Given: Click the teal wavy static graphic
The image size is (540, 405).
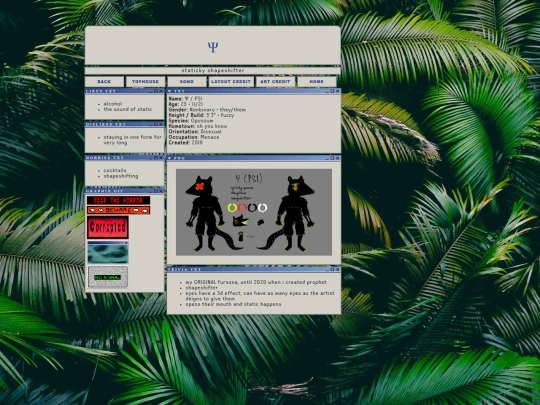Looking at the screenshot, I should [108, 252].
